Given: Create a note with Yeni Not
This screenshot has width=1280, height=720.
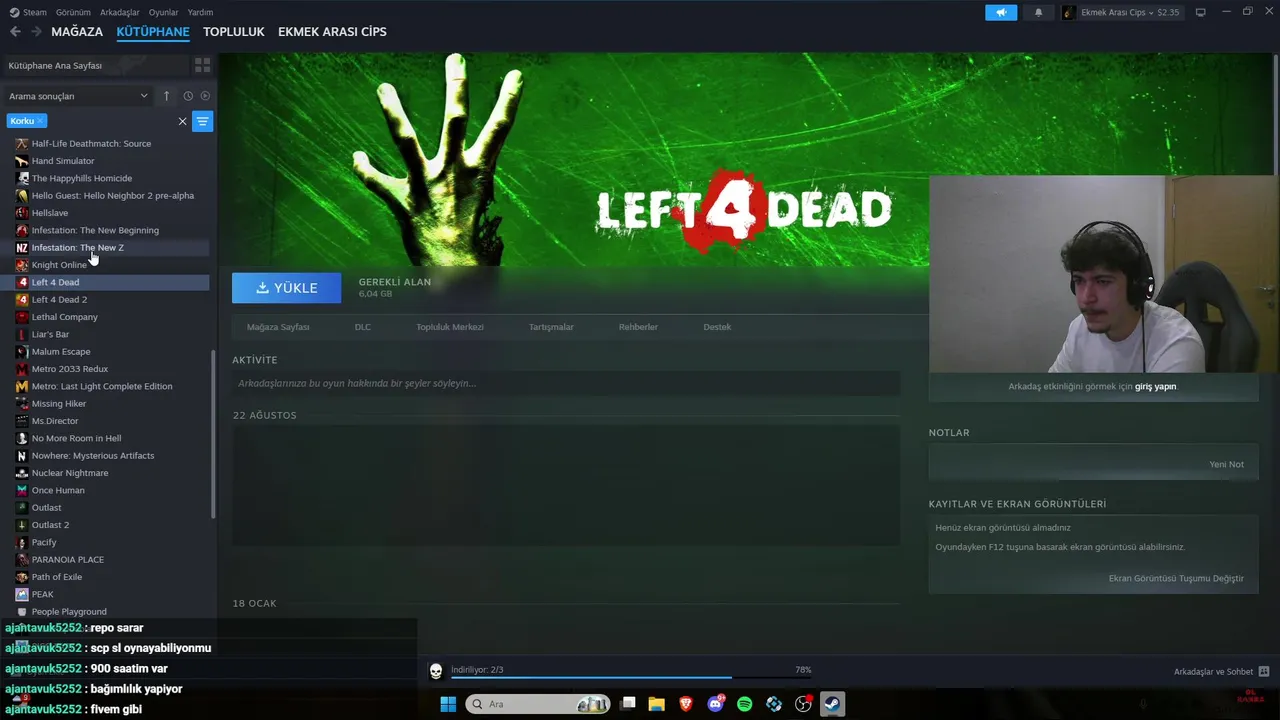Looking at the screenshot, I should click(1226, 464).
